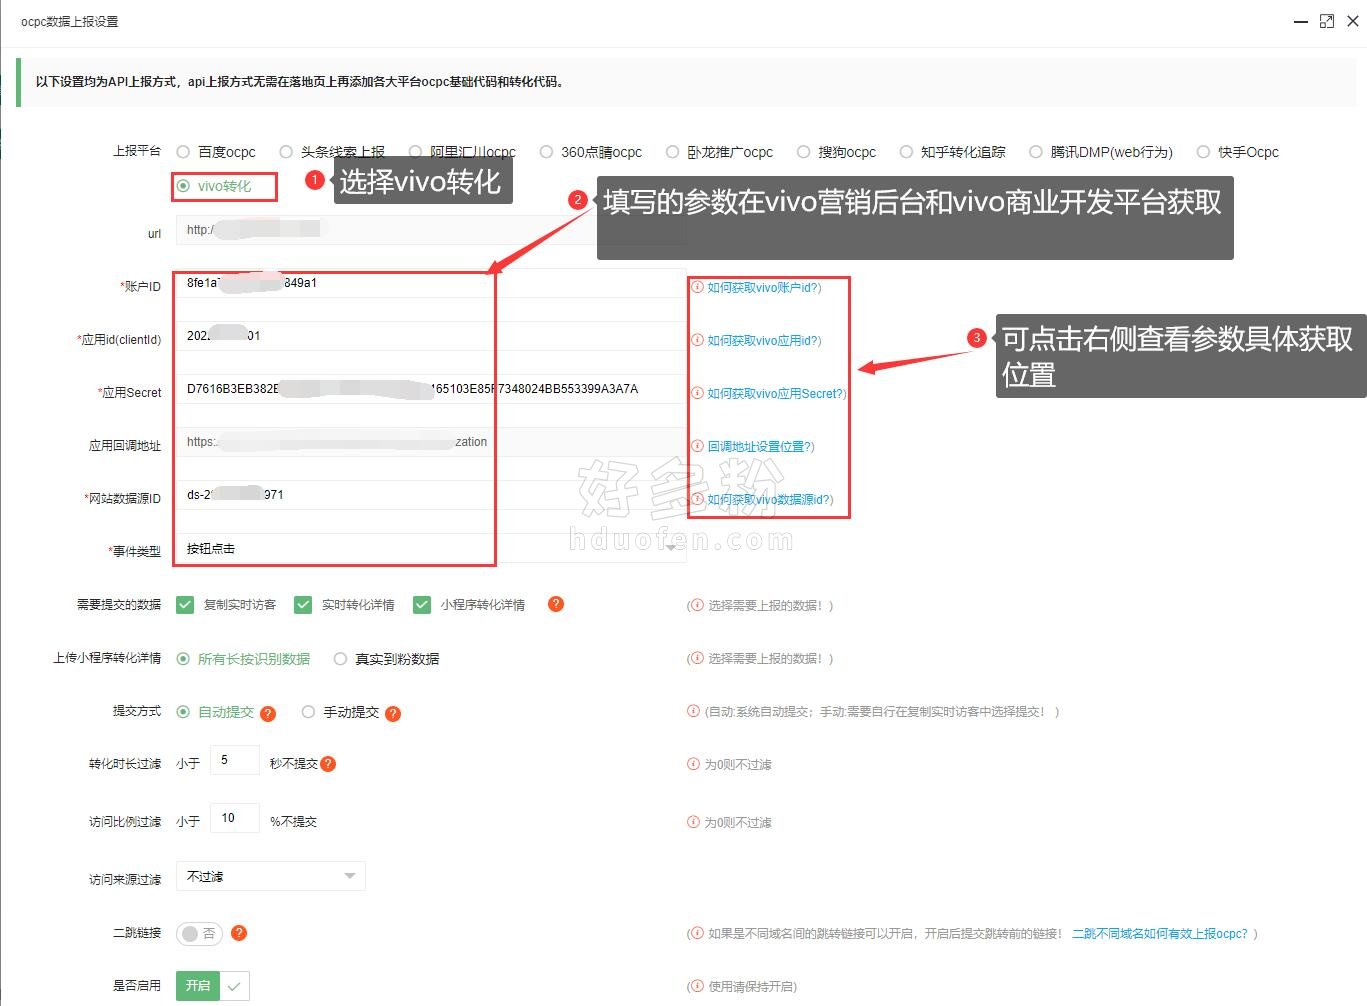Screen dimensions: 1367x1006
Task: Click help icon beside 小程序转化详情
Action: click(x=556, y=604)
